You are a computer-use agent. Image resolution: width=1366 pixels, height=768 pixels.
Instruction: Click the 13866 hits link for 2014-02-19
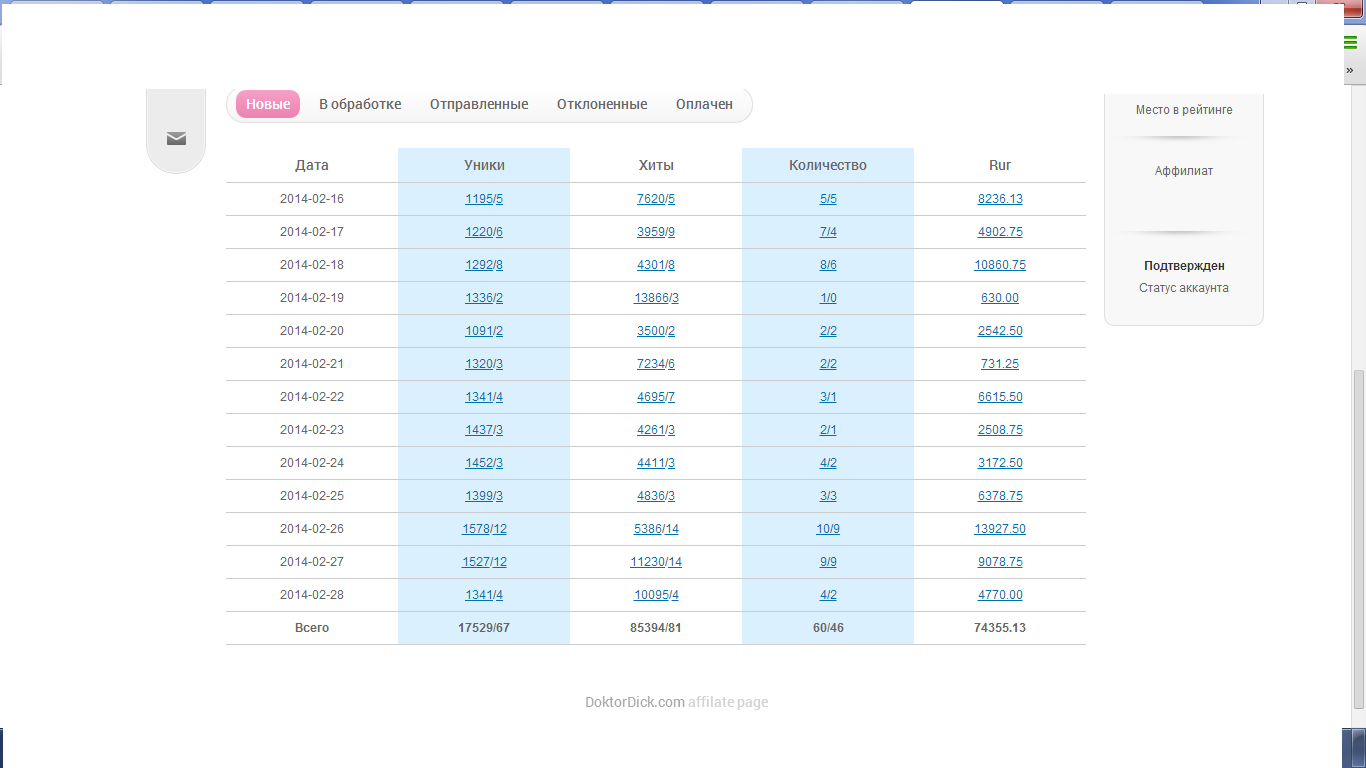[x=651, y=298]
